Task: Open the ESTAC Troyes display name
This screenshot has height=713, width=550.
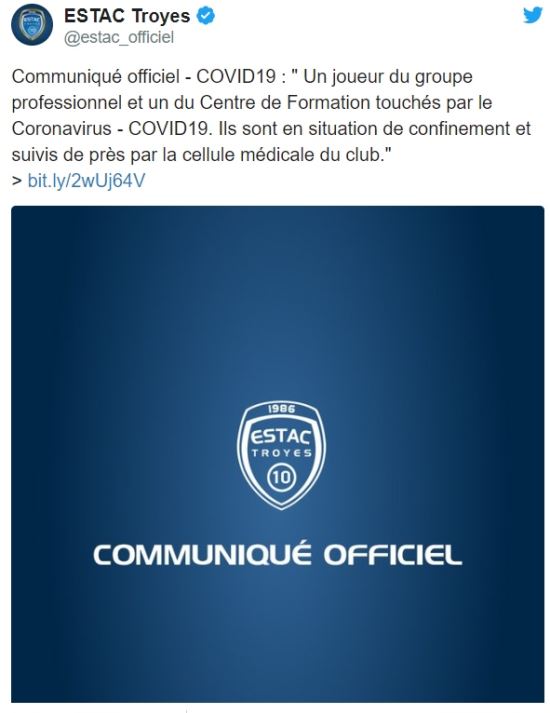Action: 127,16
